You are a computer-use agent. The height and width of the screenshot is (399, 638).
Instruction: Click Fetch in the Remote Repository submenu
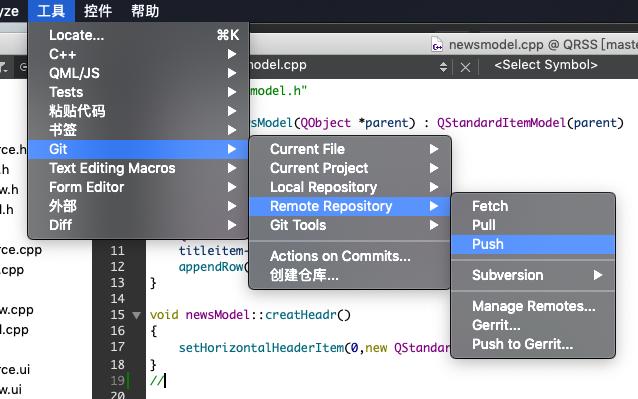(x=533, y=206)
